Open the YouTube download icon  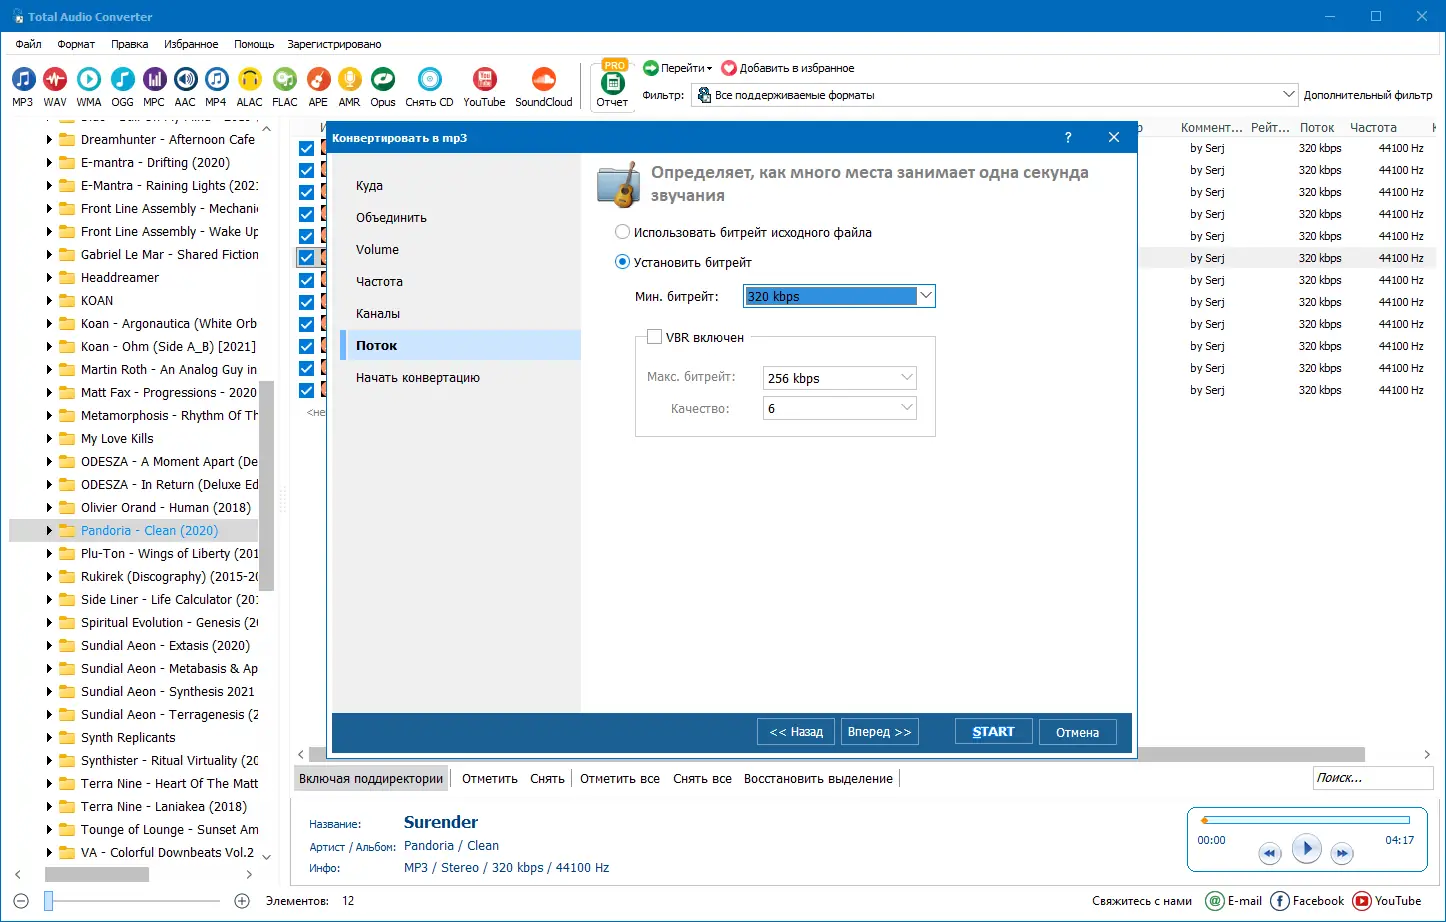tap(484, 80)
